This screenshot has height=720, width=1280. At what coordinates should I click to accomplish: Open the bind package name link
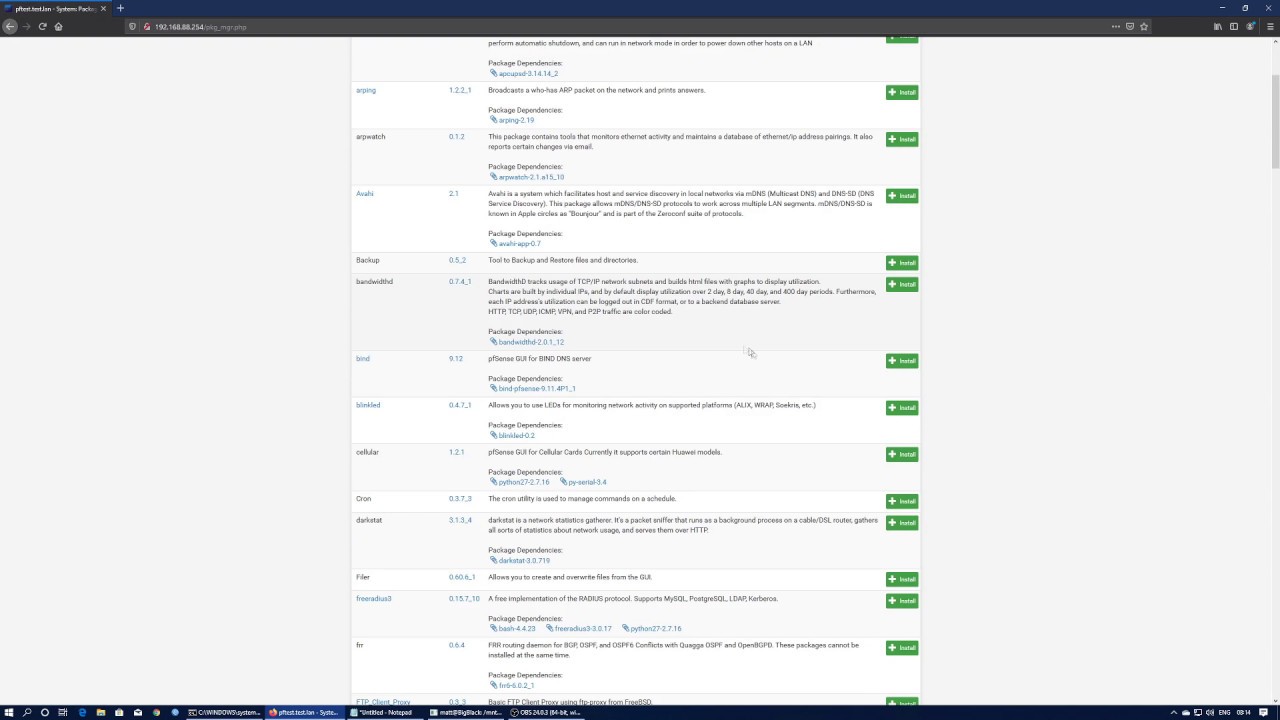tap(363, 358)
